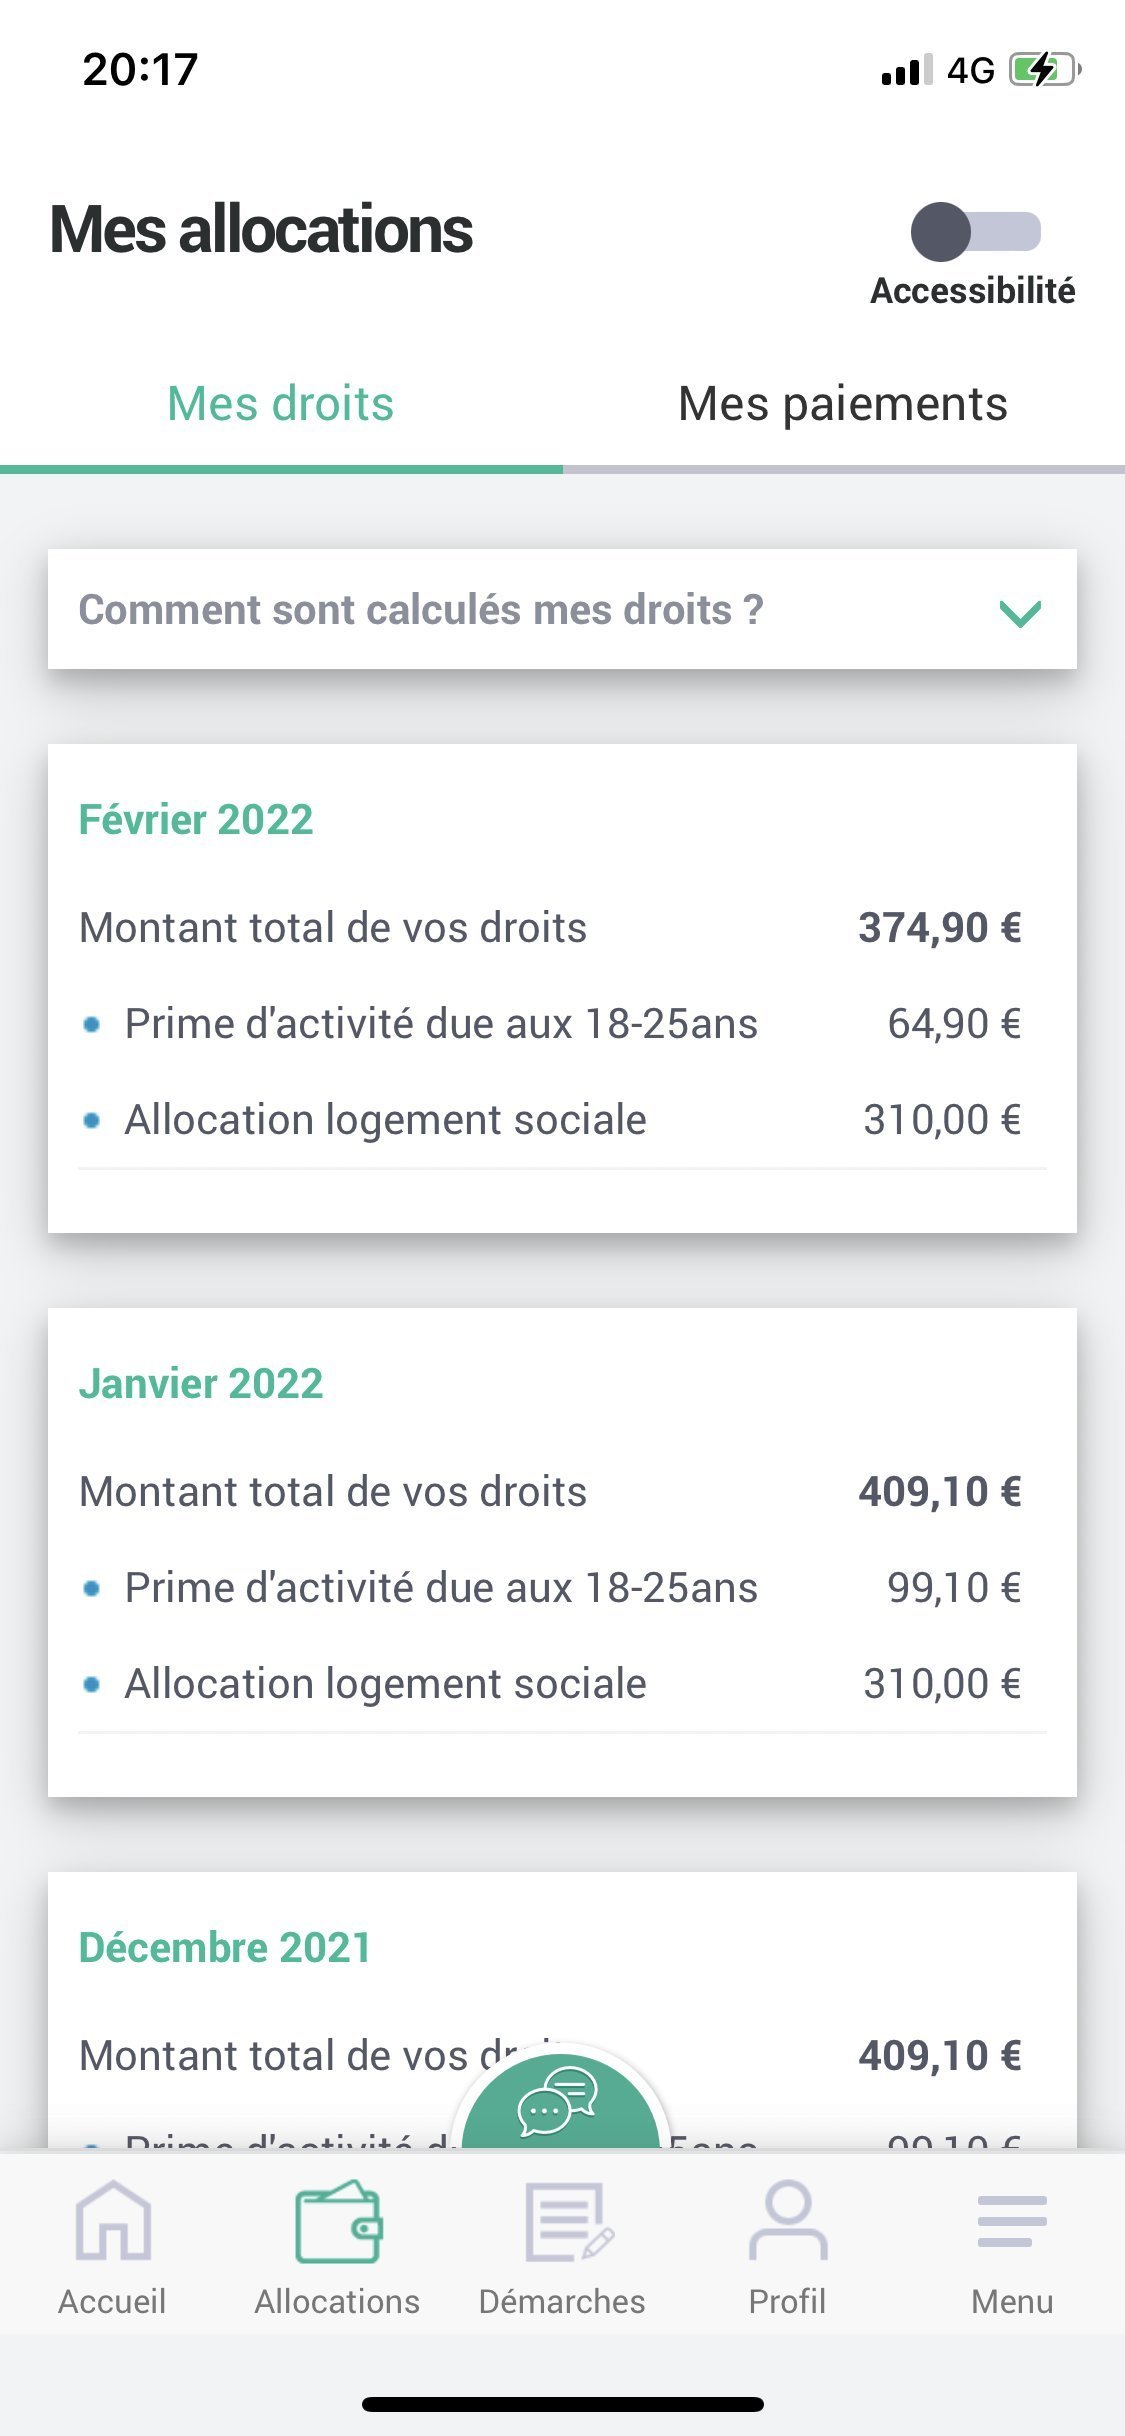
Task: Tap the bottom home indicator bar
Action: [562, 2404]
